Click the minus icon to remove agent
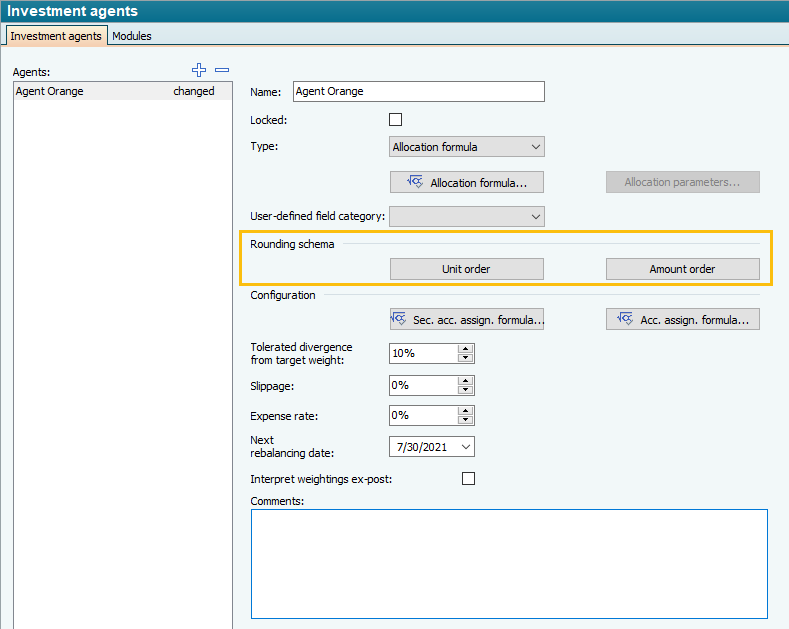 coord(222,70)
